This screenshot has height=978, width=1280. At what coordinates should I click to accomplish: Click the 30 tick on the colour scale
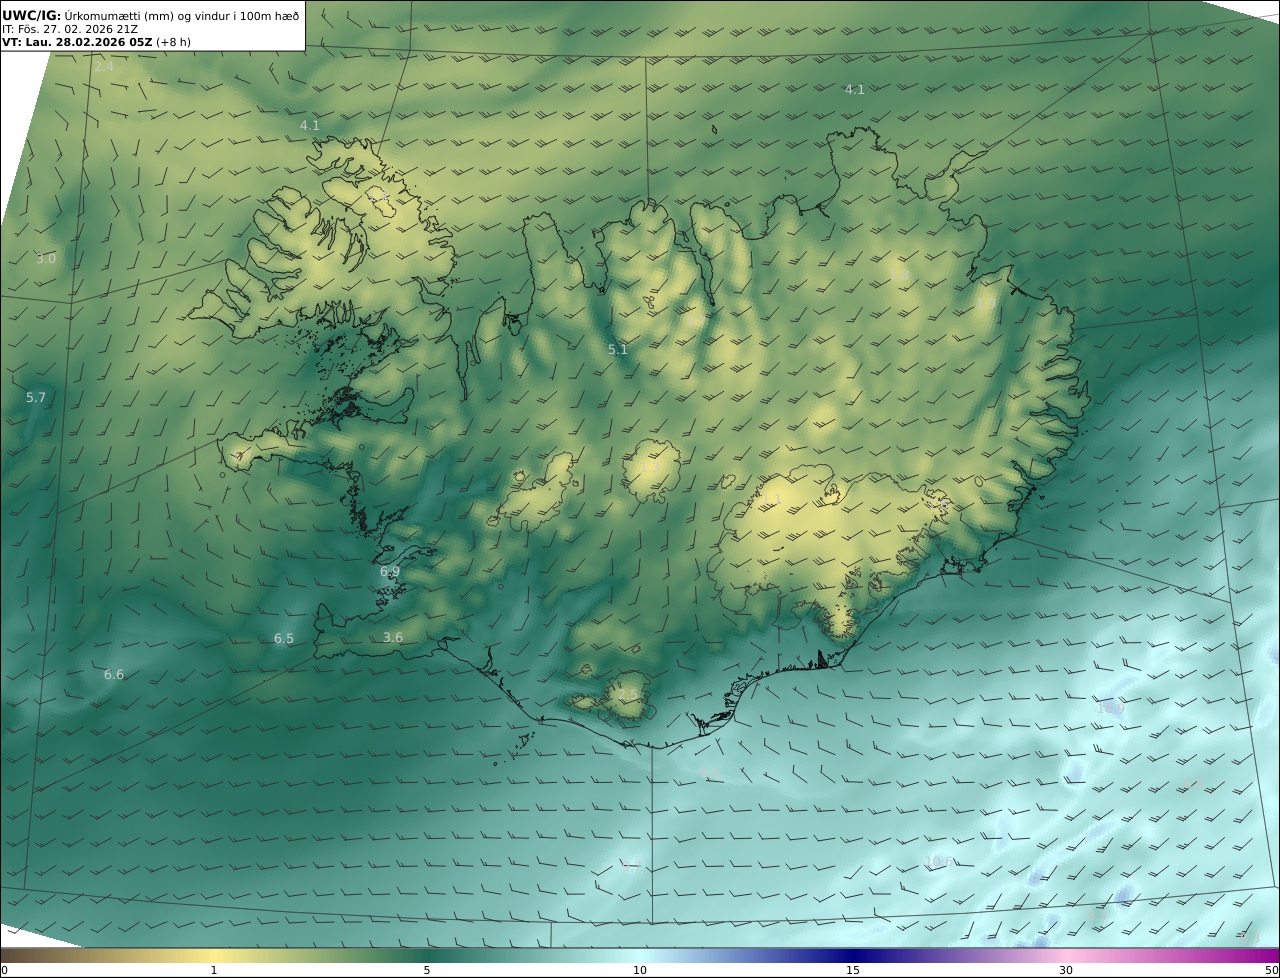1066,970
